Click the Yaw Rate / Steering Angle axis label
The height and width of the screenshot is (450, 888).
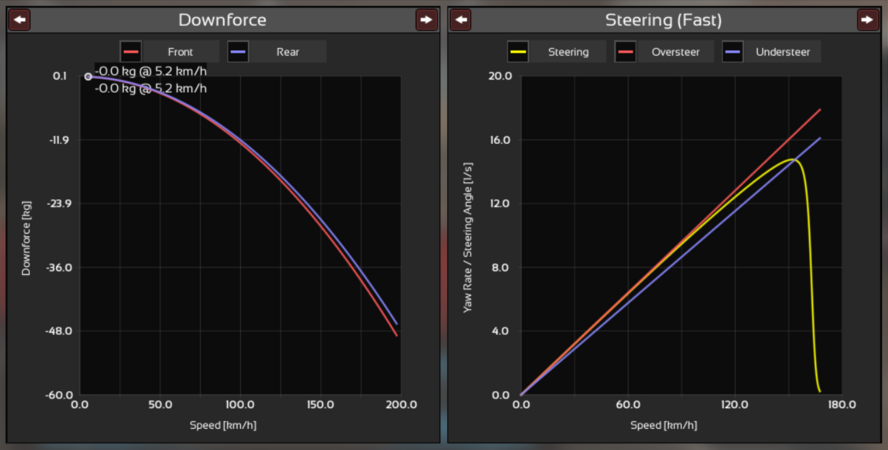[467, 235]
